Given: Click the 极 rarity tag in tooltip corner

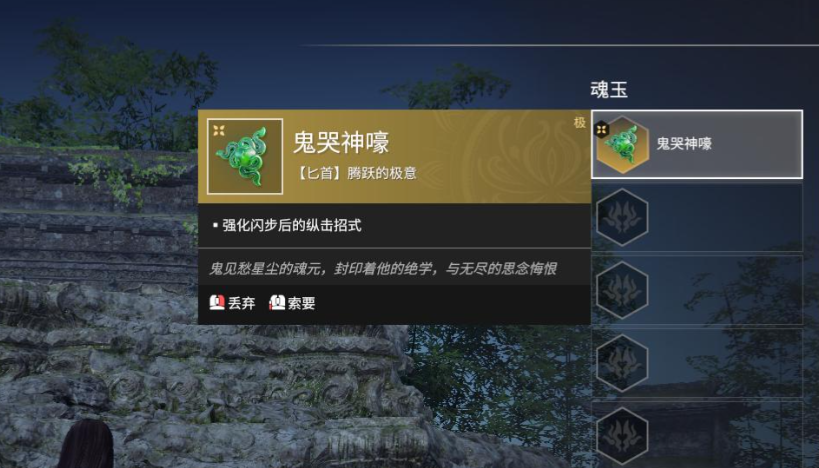Looking at the screenshot, I should pyautogui.click(x=579, y=123).
